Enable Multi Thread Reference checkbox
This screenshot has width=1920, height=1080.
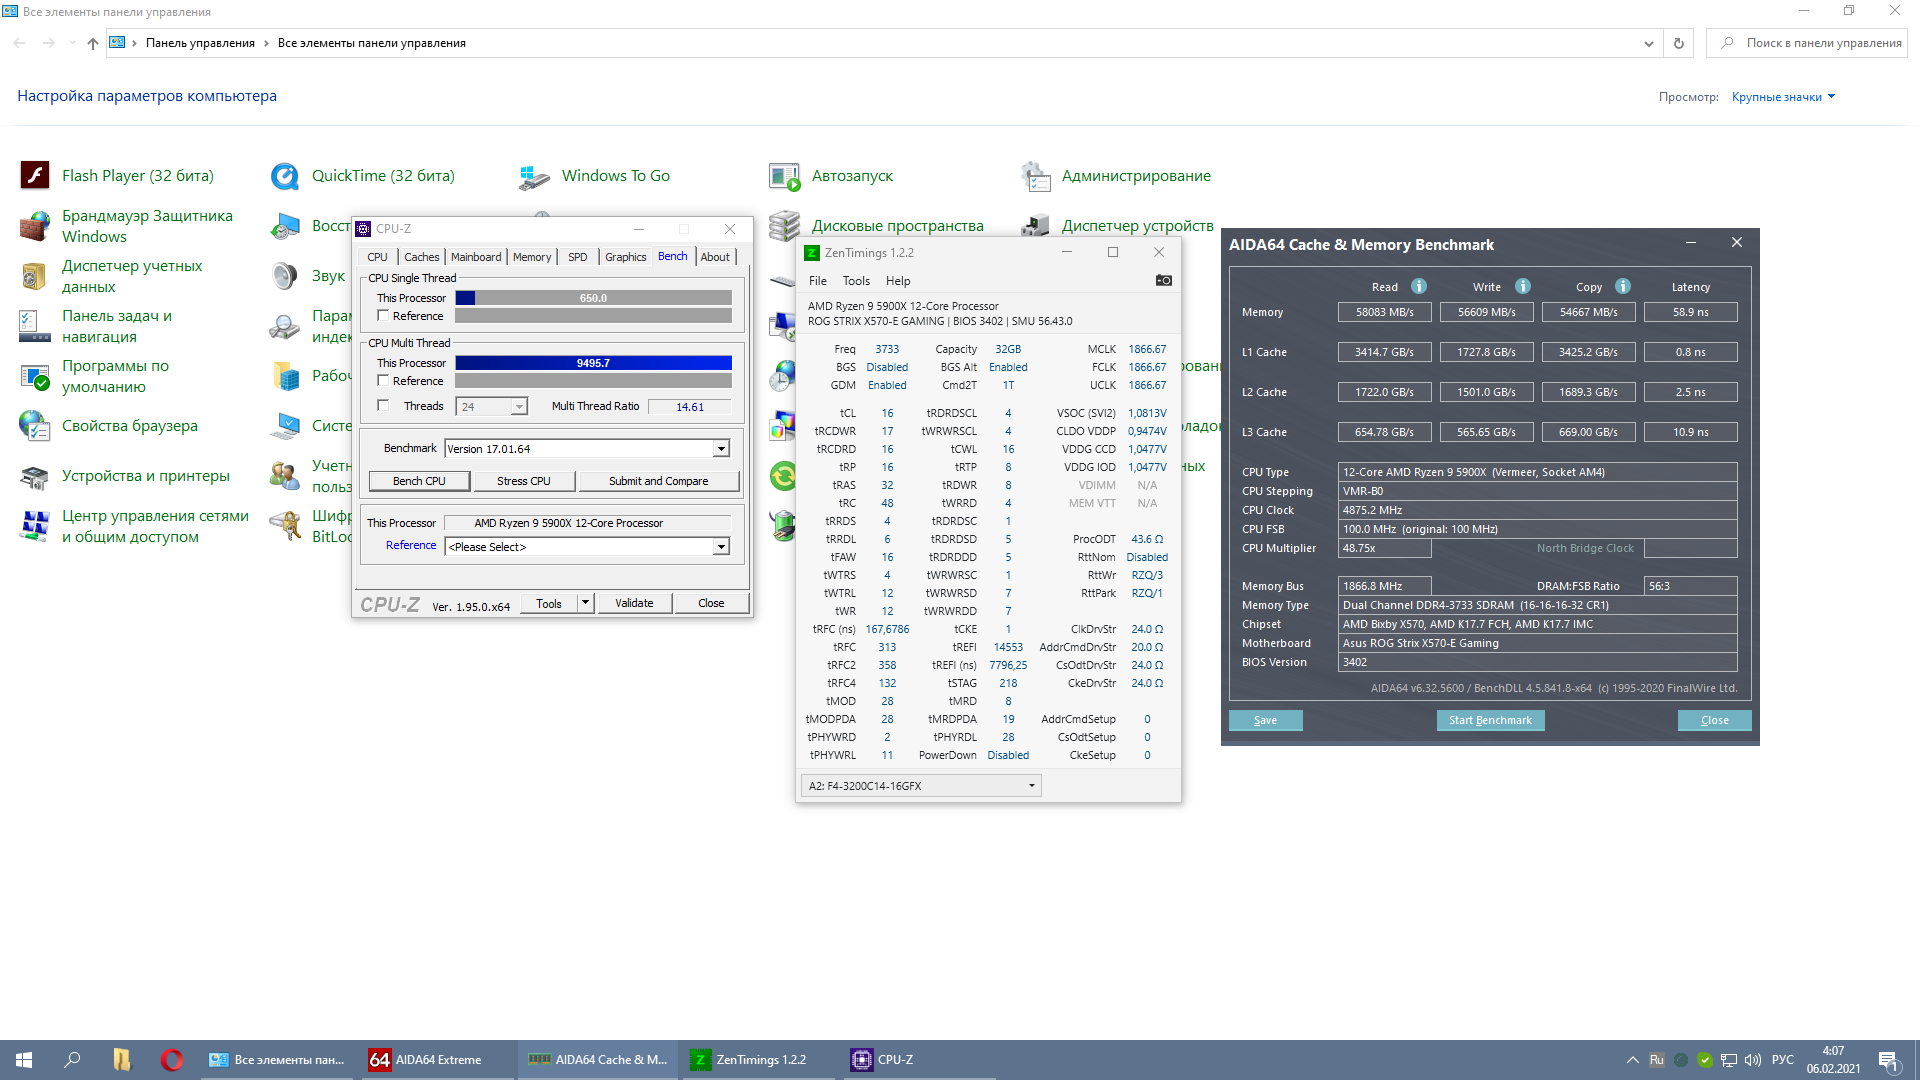tap(383, 381)
